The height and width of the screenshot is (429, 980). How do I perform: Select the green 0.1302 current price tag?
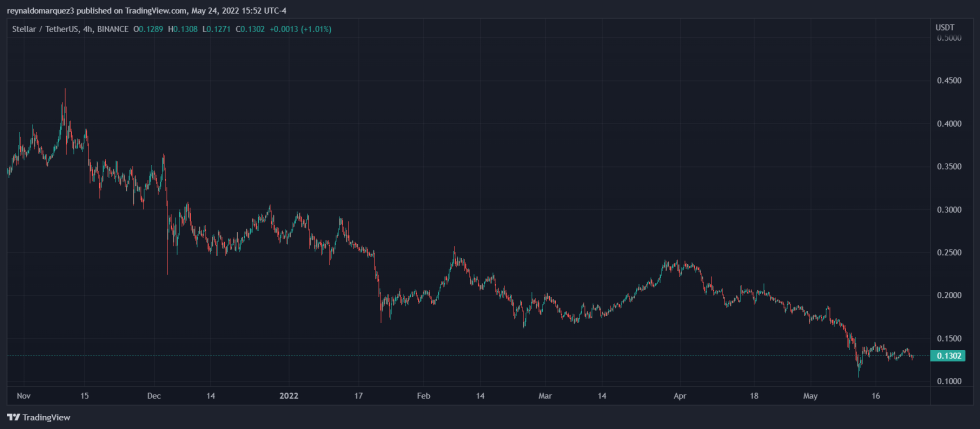[946, 356]
